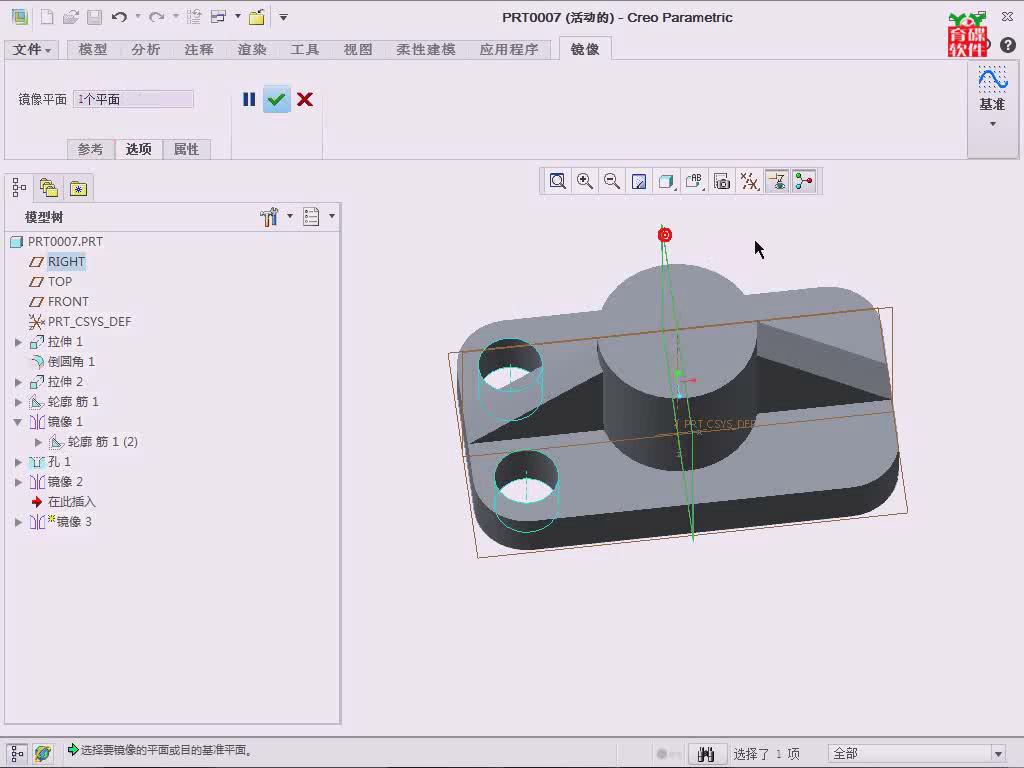Viewport: 1024px width, 768px height.
Task: Click the New file icon
Action: coord(47,17)
